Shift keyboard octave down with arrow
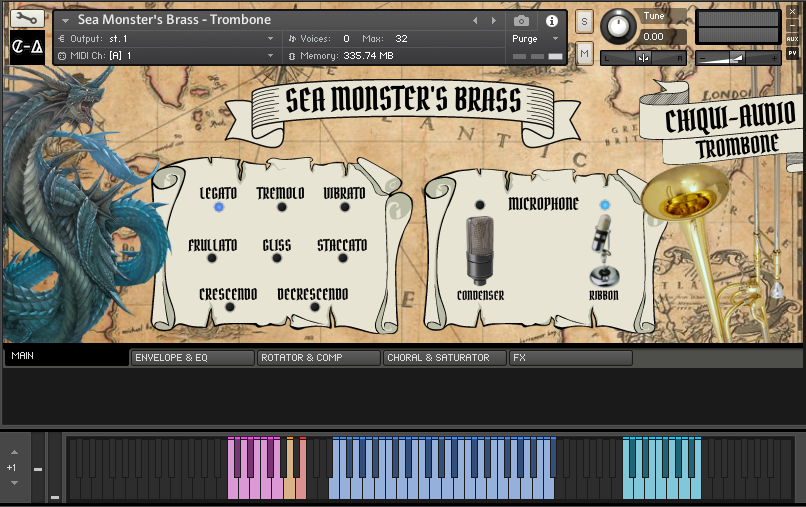The image size is (806, 507). (14, 483)
